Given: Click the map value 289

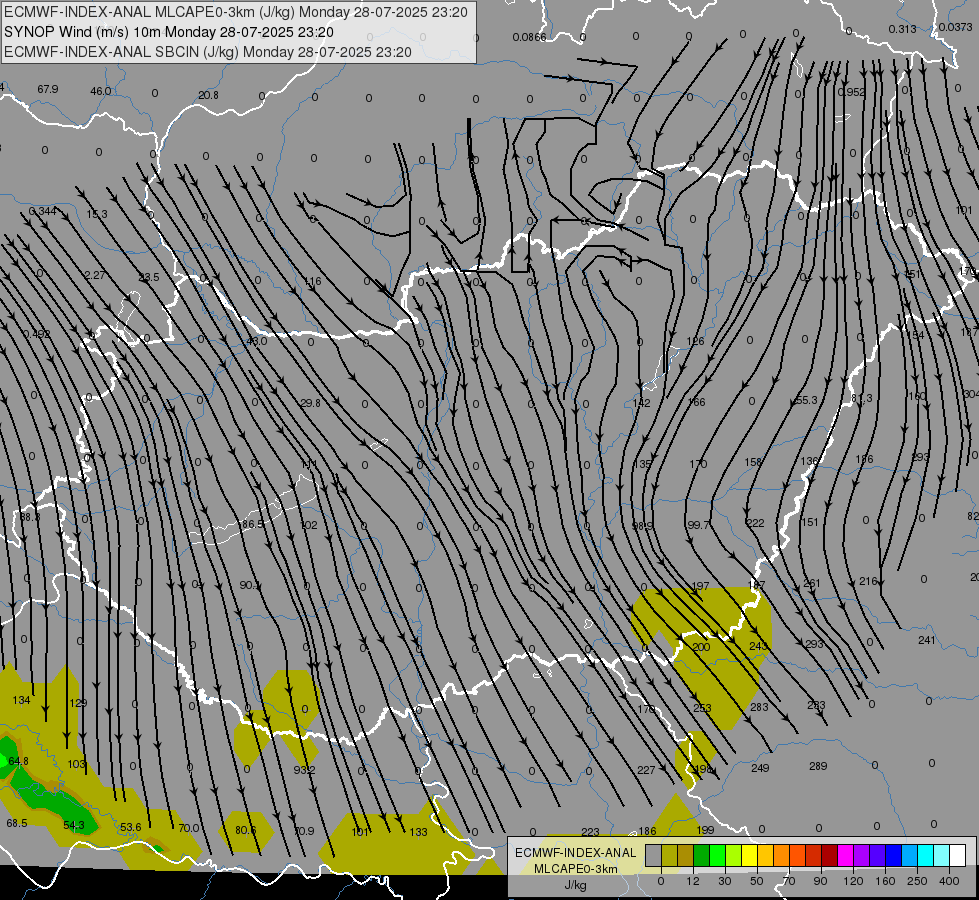Looking at the screenshot, I should pyautogui.click(x=818, y=766).
